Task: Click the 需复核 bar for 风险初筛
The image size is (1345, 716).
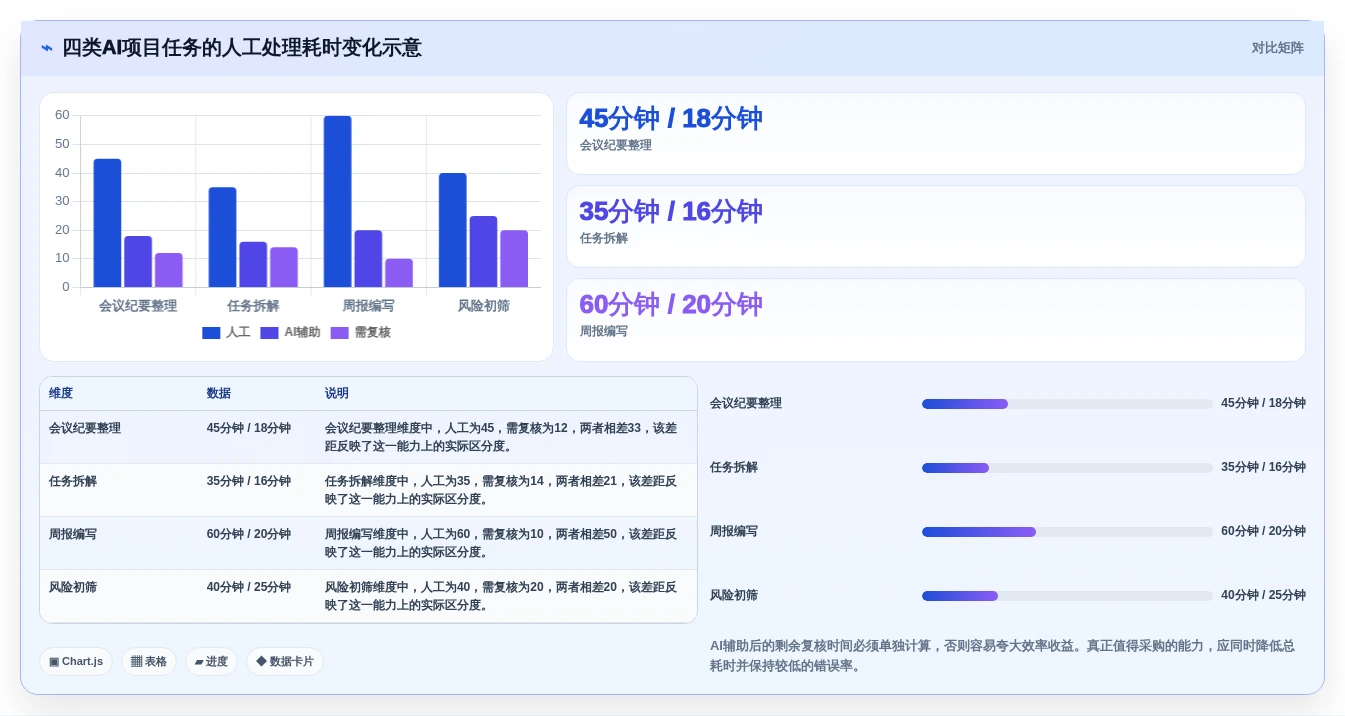Action: (x=514, y=259)
